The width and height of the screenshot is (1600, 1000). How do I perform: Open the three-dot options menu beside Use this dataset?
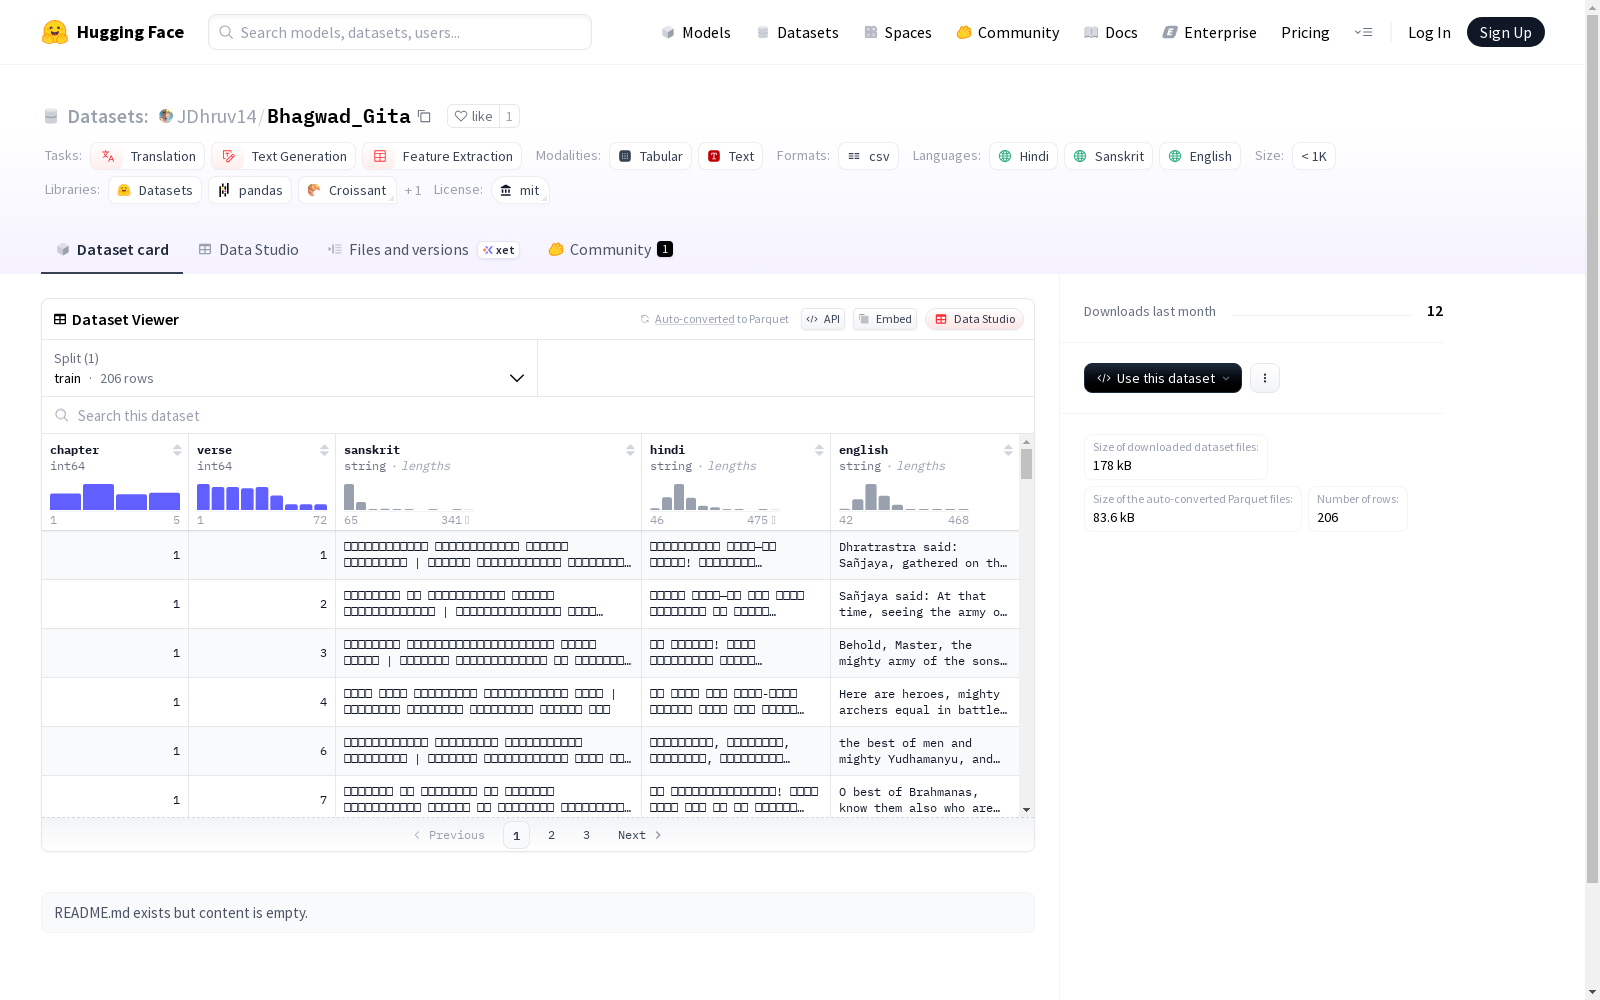pos(1265,378)
